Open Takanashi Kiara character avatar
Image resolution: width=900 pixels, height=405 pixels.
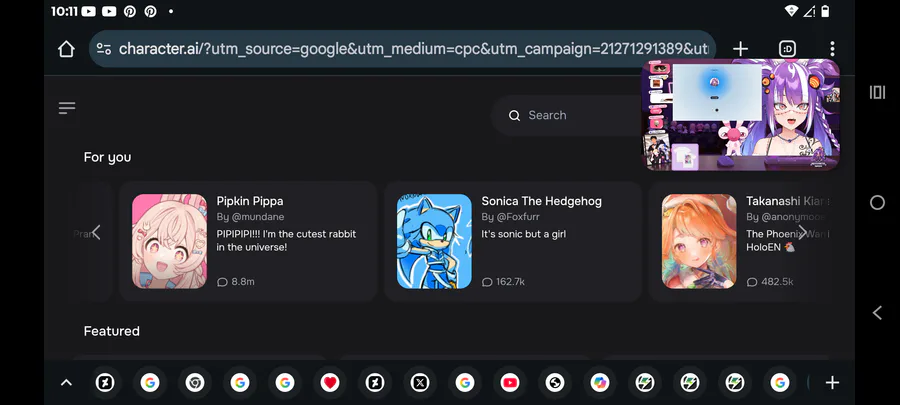tap(699, 241)
